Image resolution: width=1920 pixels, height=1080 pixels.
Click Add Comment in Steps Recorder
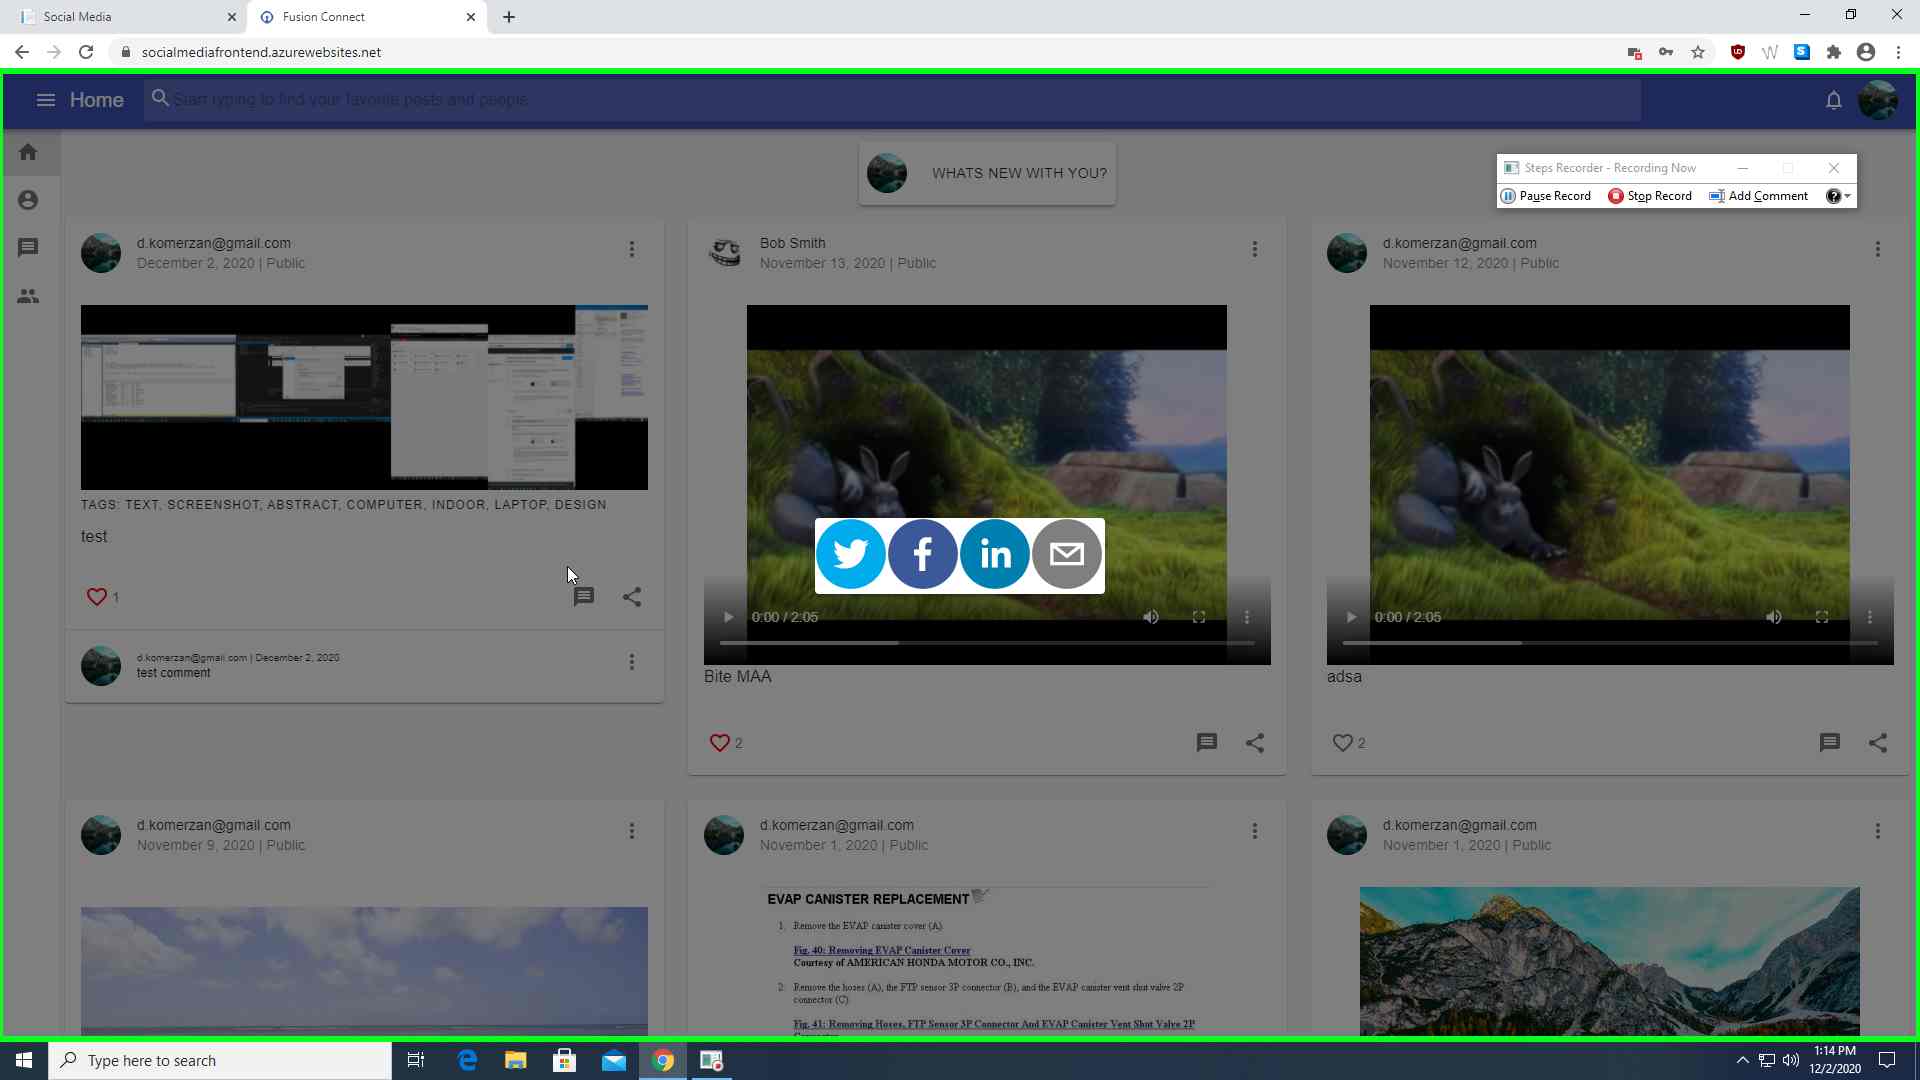[x=1758, y=196]
